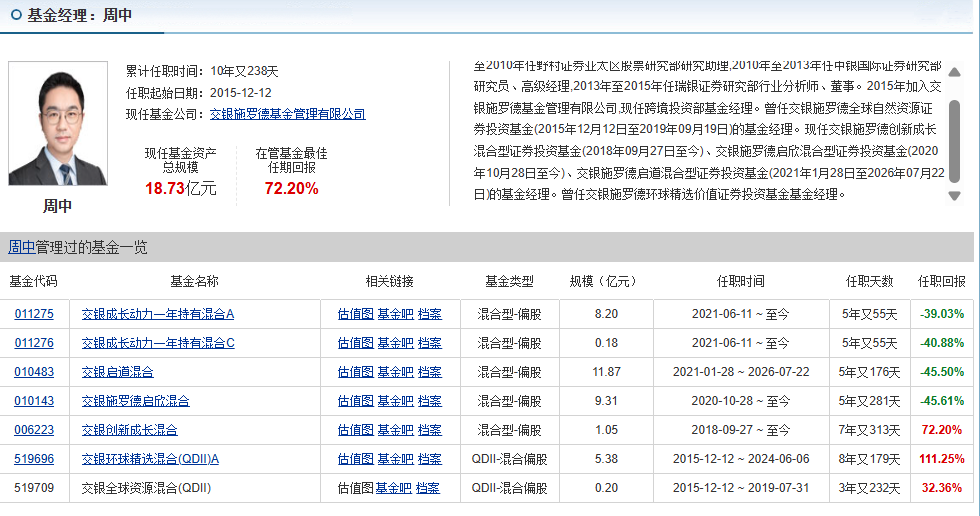Open 基金吧 for fund 011275
This screenshot has width=980, height=516.
pyautogui.click(x=396, y=314)
